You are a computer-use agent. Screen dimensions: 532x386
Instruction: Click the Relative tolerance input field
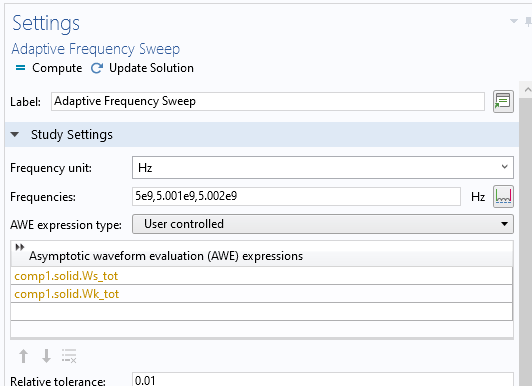tap(323, 380)
